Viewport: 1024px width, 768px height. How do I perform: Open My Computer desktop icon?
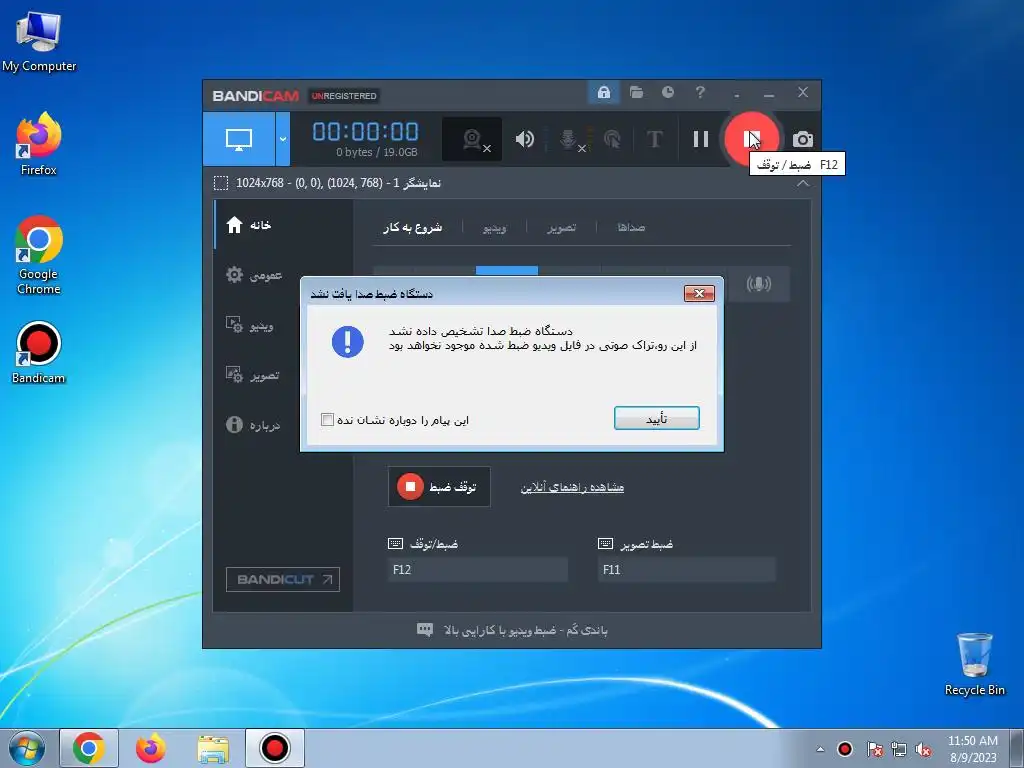pyautogui.click(x=39, y=42)
